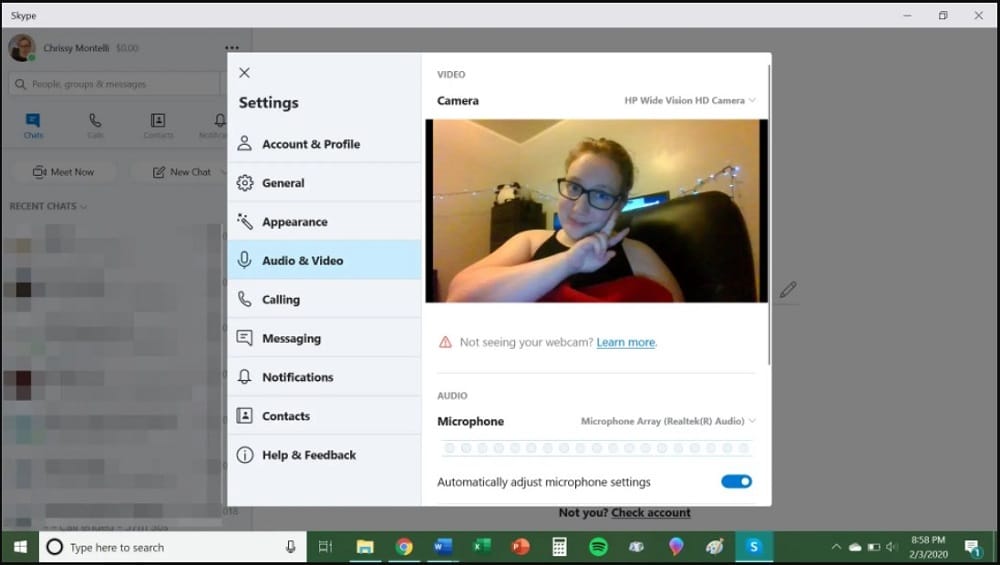This screenshot has width=1000, height=565.
Task: Click the microphone level indicator dots
Action: 596,448
